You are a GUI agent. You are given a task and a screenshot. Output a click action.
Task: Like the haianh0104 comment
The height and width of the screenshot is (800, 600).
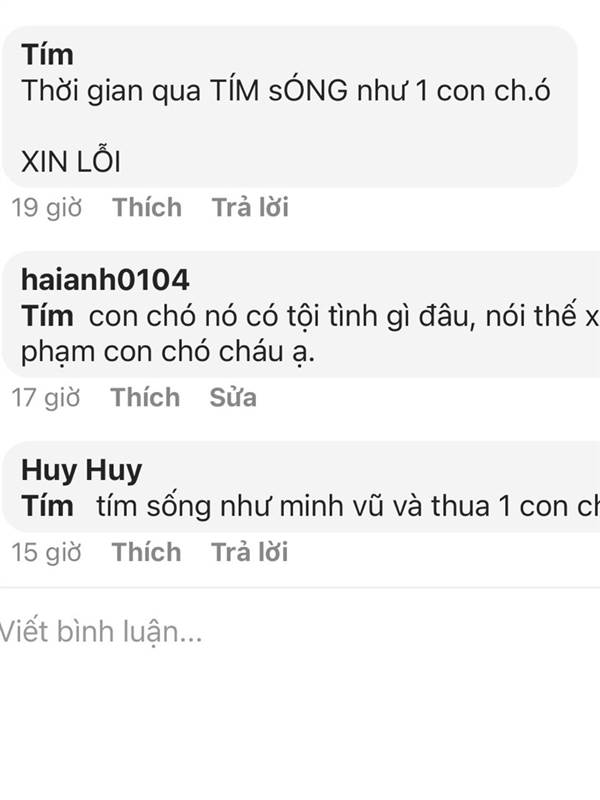pos(145,397)
